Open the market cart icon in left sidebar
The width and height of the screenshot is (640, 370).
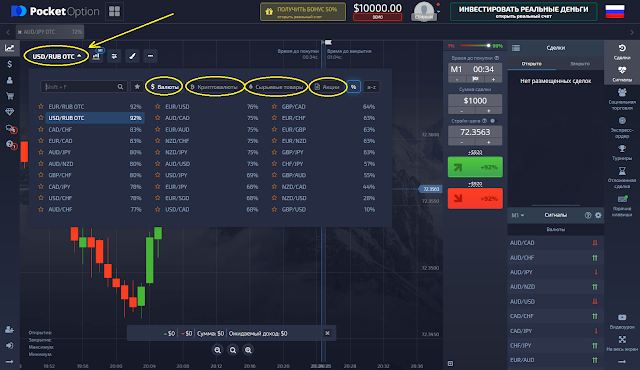pyautogui.click(x=9, y=96)
